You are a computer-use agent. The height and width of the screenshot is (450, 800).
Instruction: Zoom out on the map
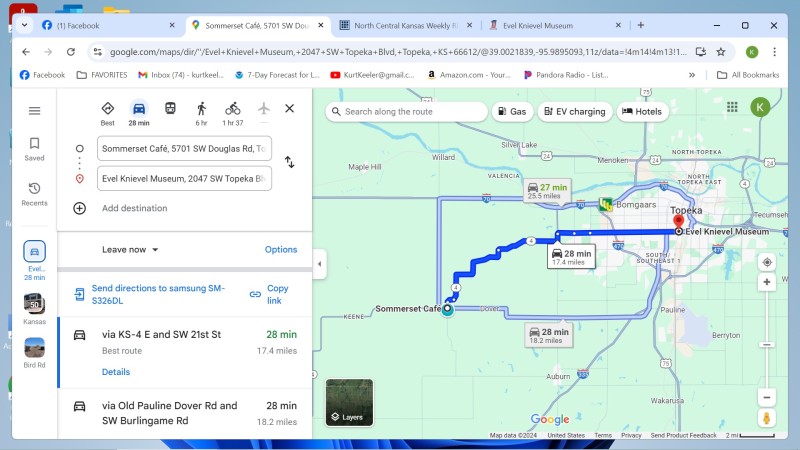click(767, 397)
